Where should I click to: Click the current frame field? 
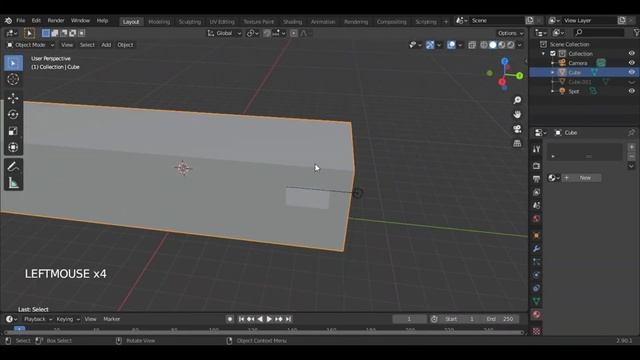pos(409,319)
